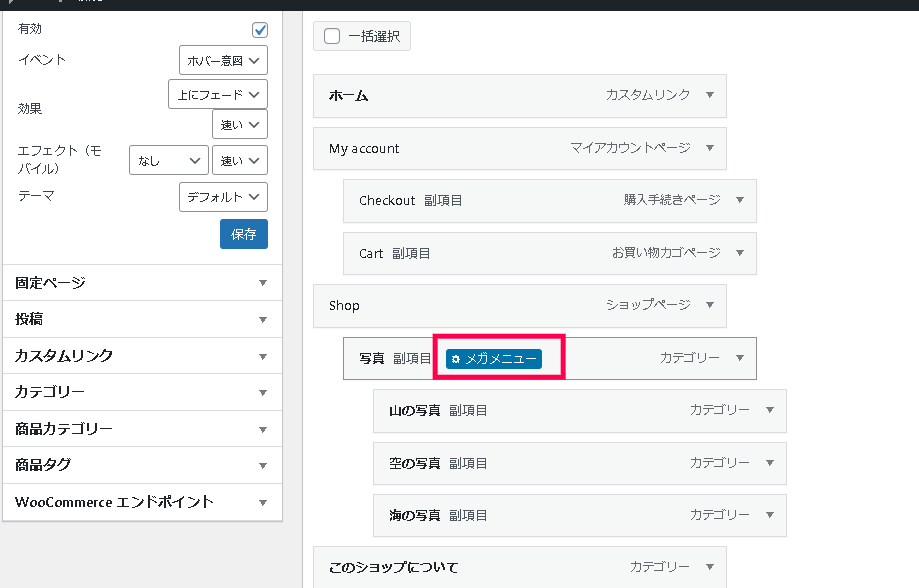Screen dimensions: 919x588
Task: Expand the WooCommerce エンドポイント panel
Action: pos(142,502)
